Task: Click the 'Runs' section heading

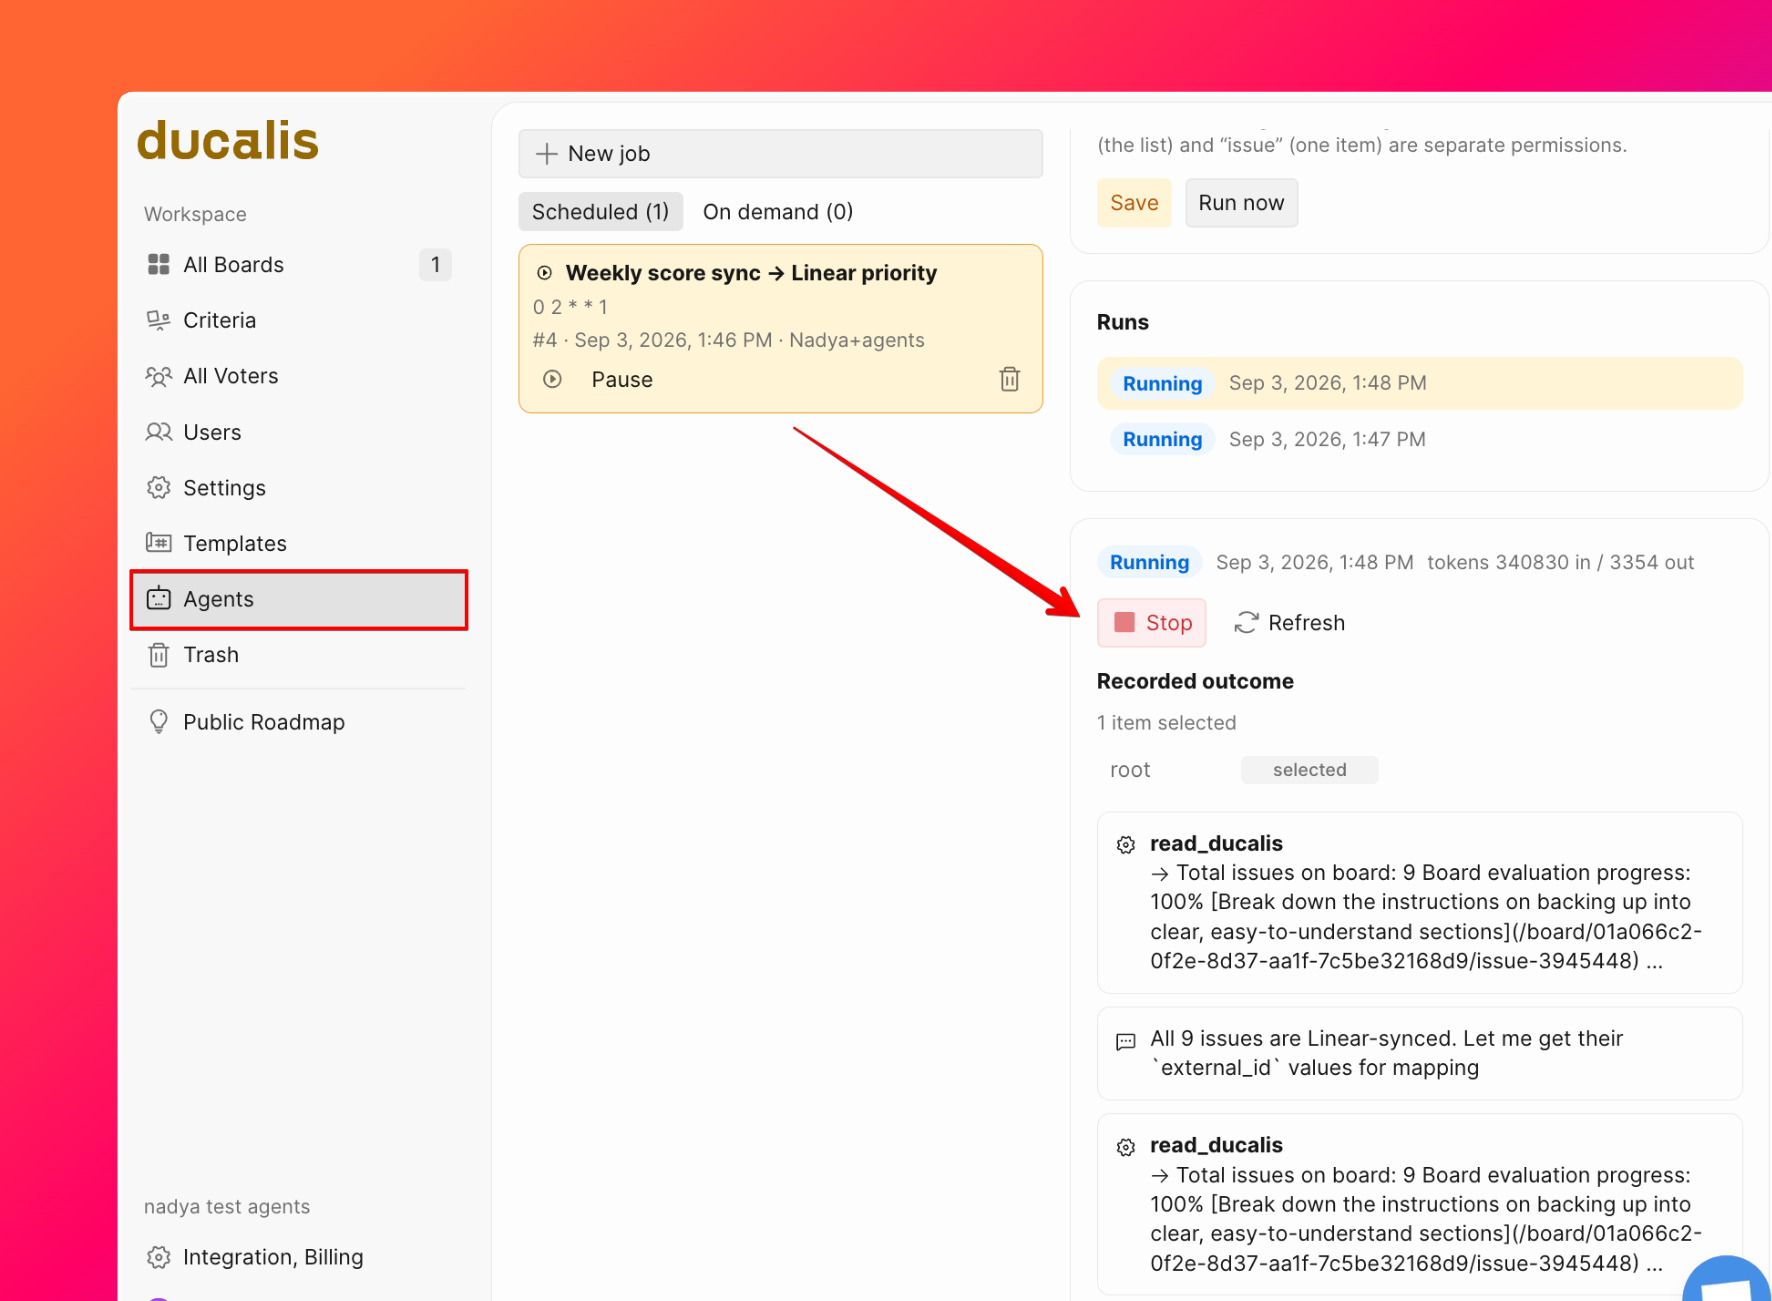Action: [1123, 322]
